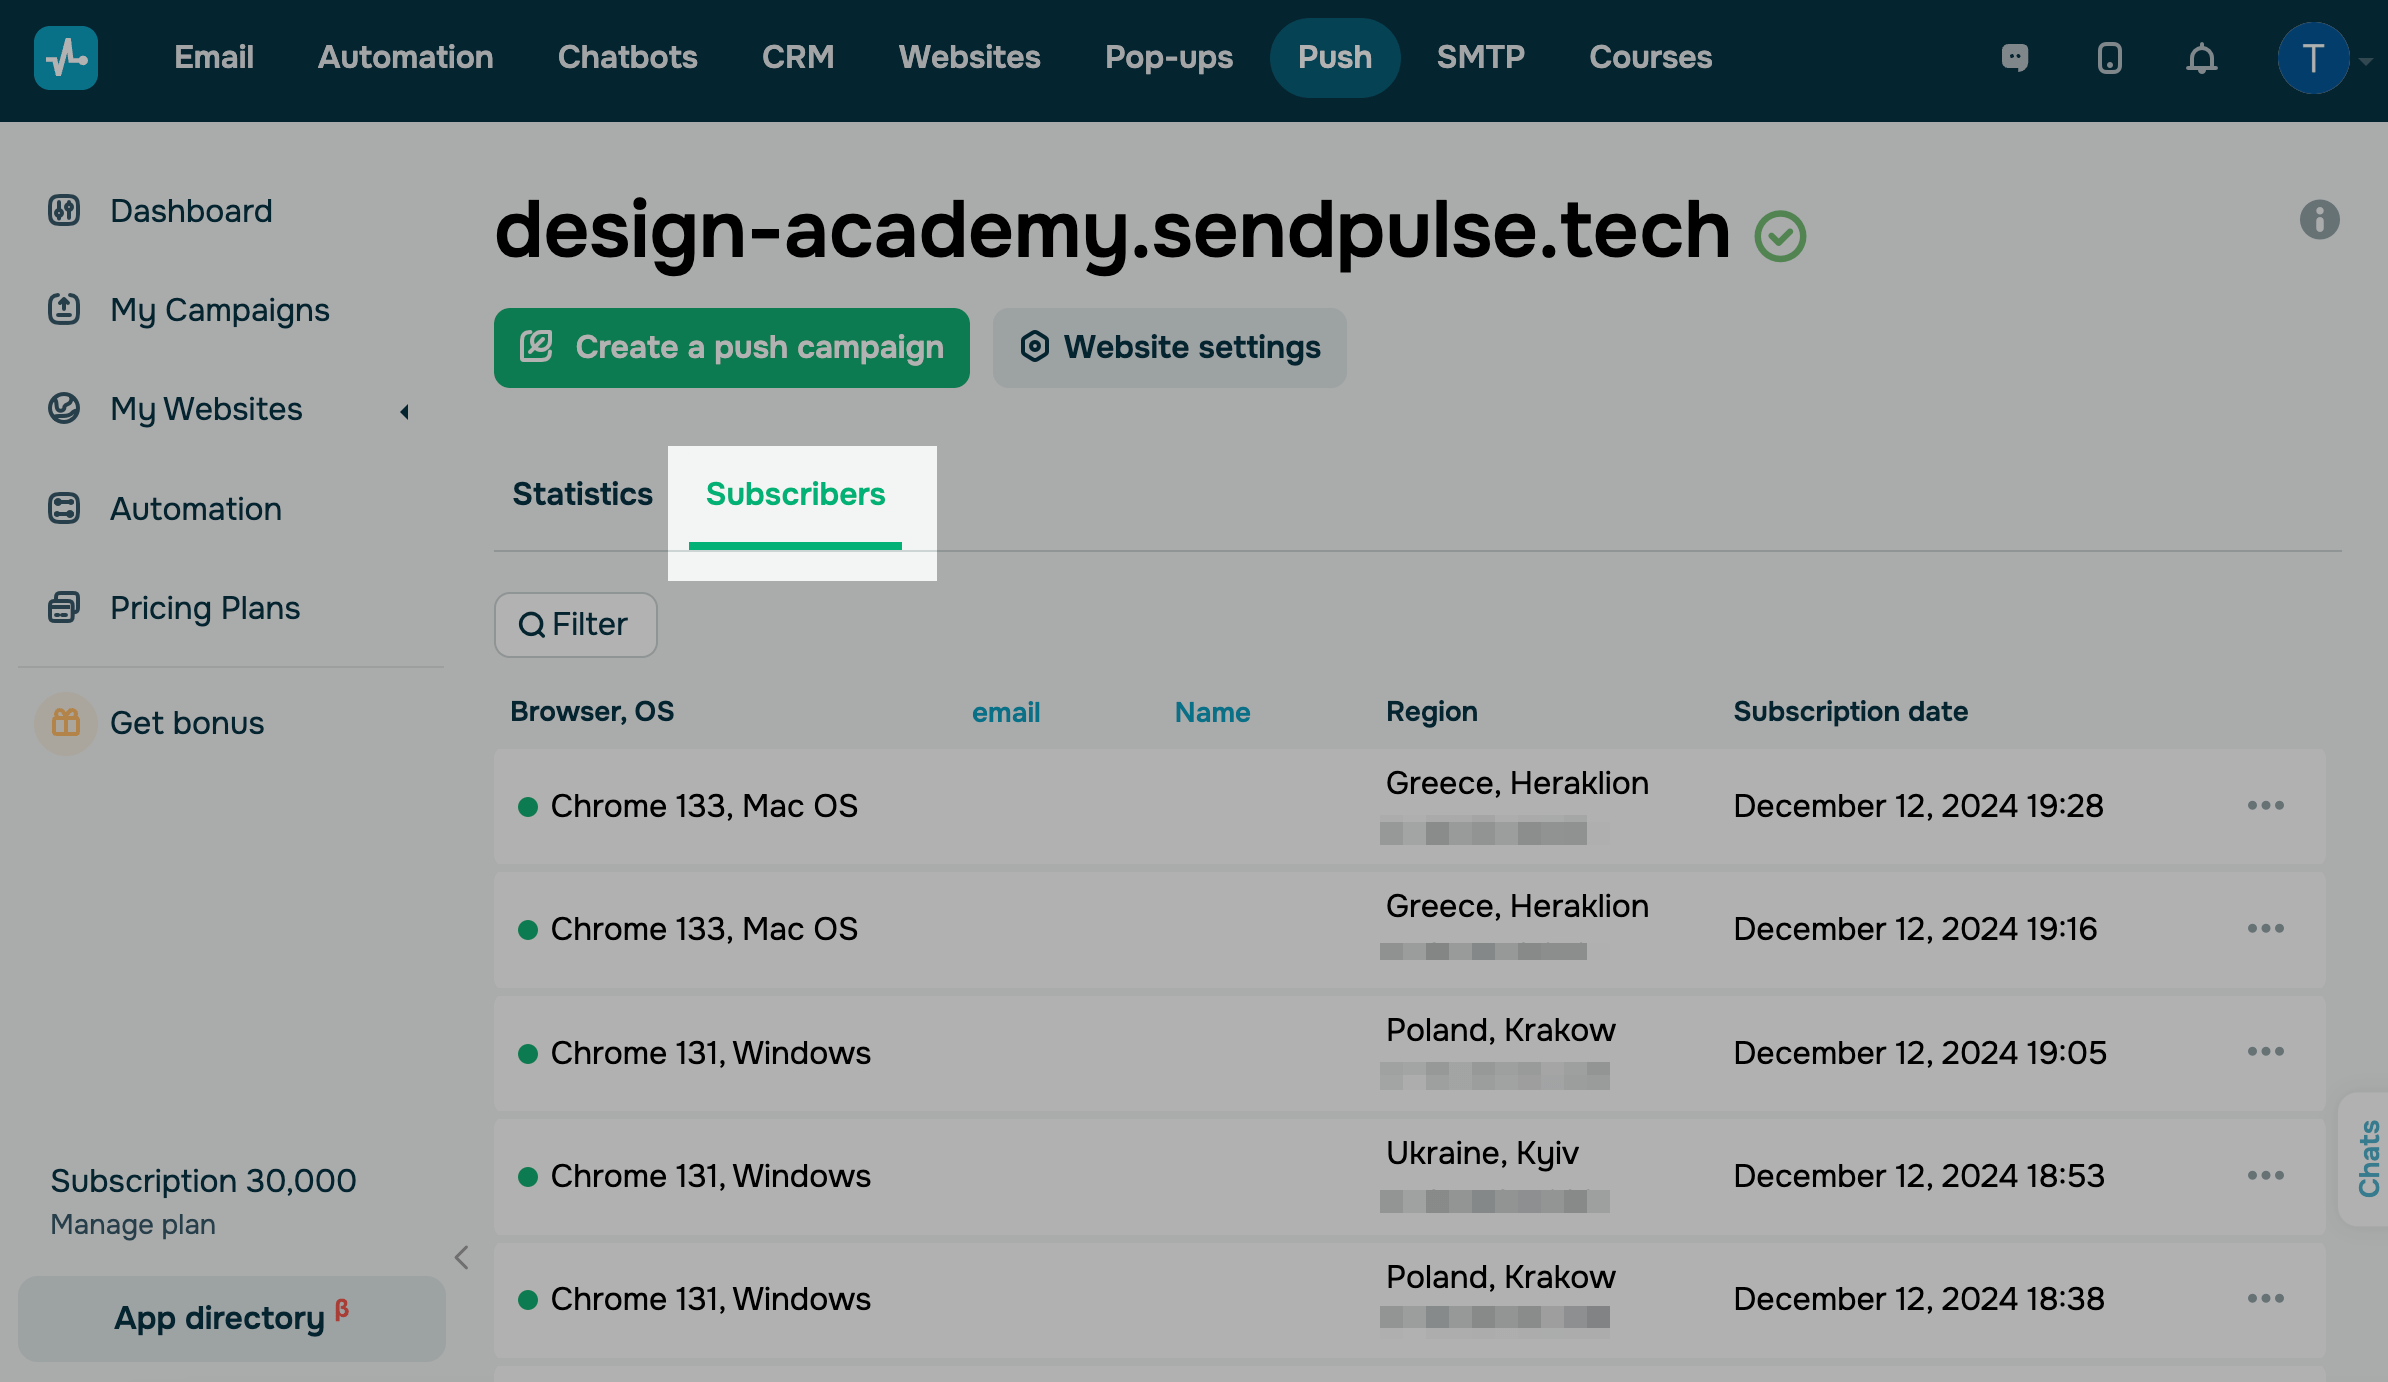Click the My Websites sidebar icon
2388x1382 pixels.
click(x=64, y=408)
